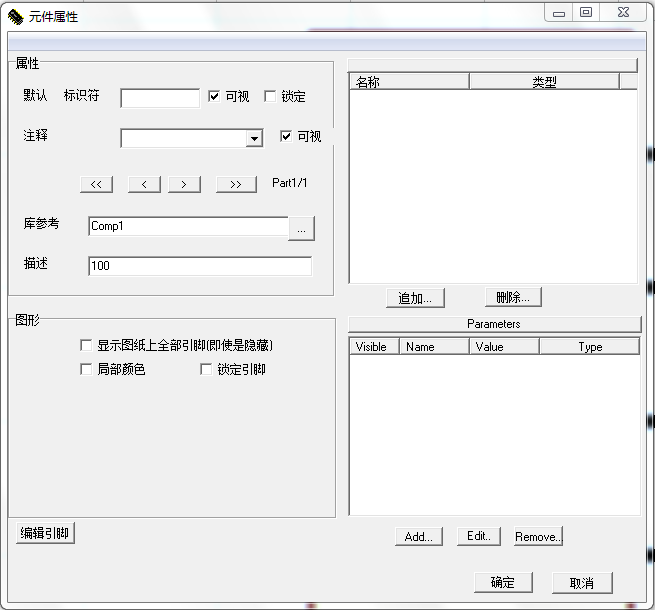
Task: Toggle 可视 checkbox next to 标识符
Action: pyautogui.click(x=214, y=97)
